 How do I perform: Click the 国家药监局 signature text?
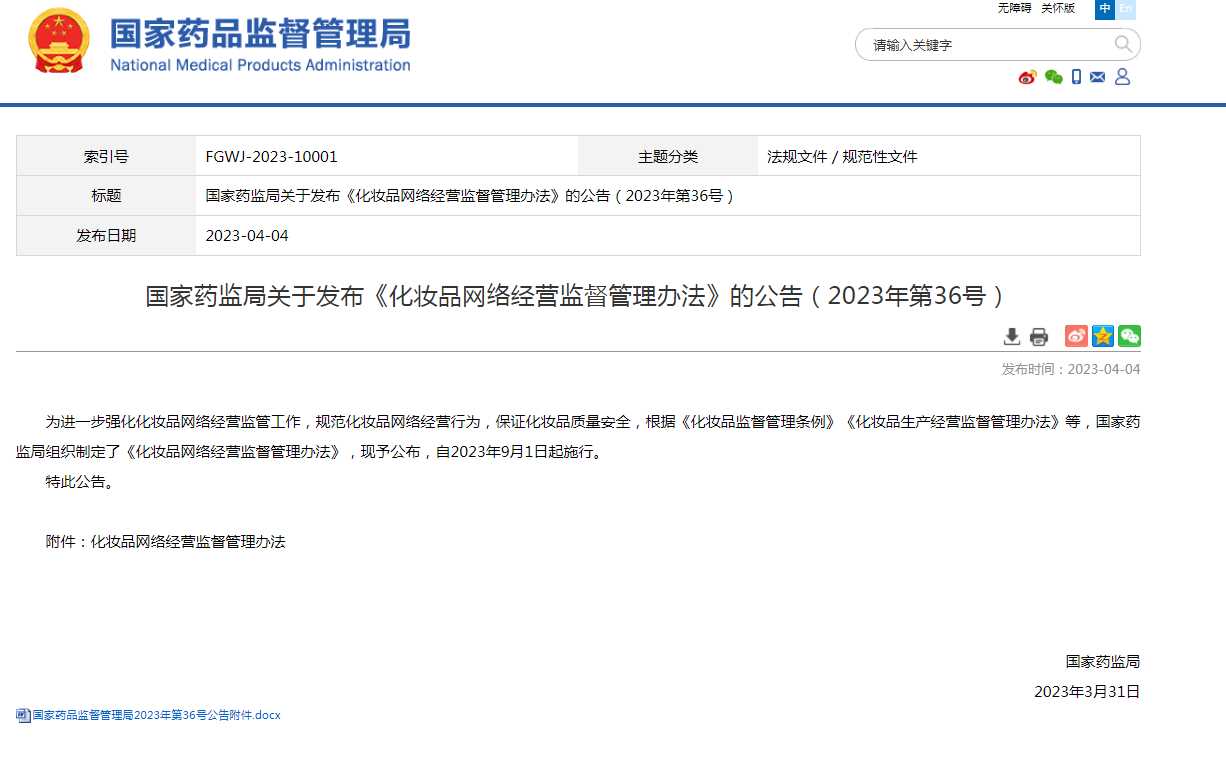pos(1103,661)
